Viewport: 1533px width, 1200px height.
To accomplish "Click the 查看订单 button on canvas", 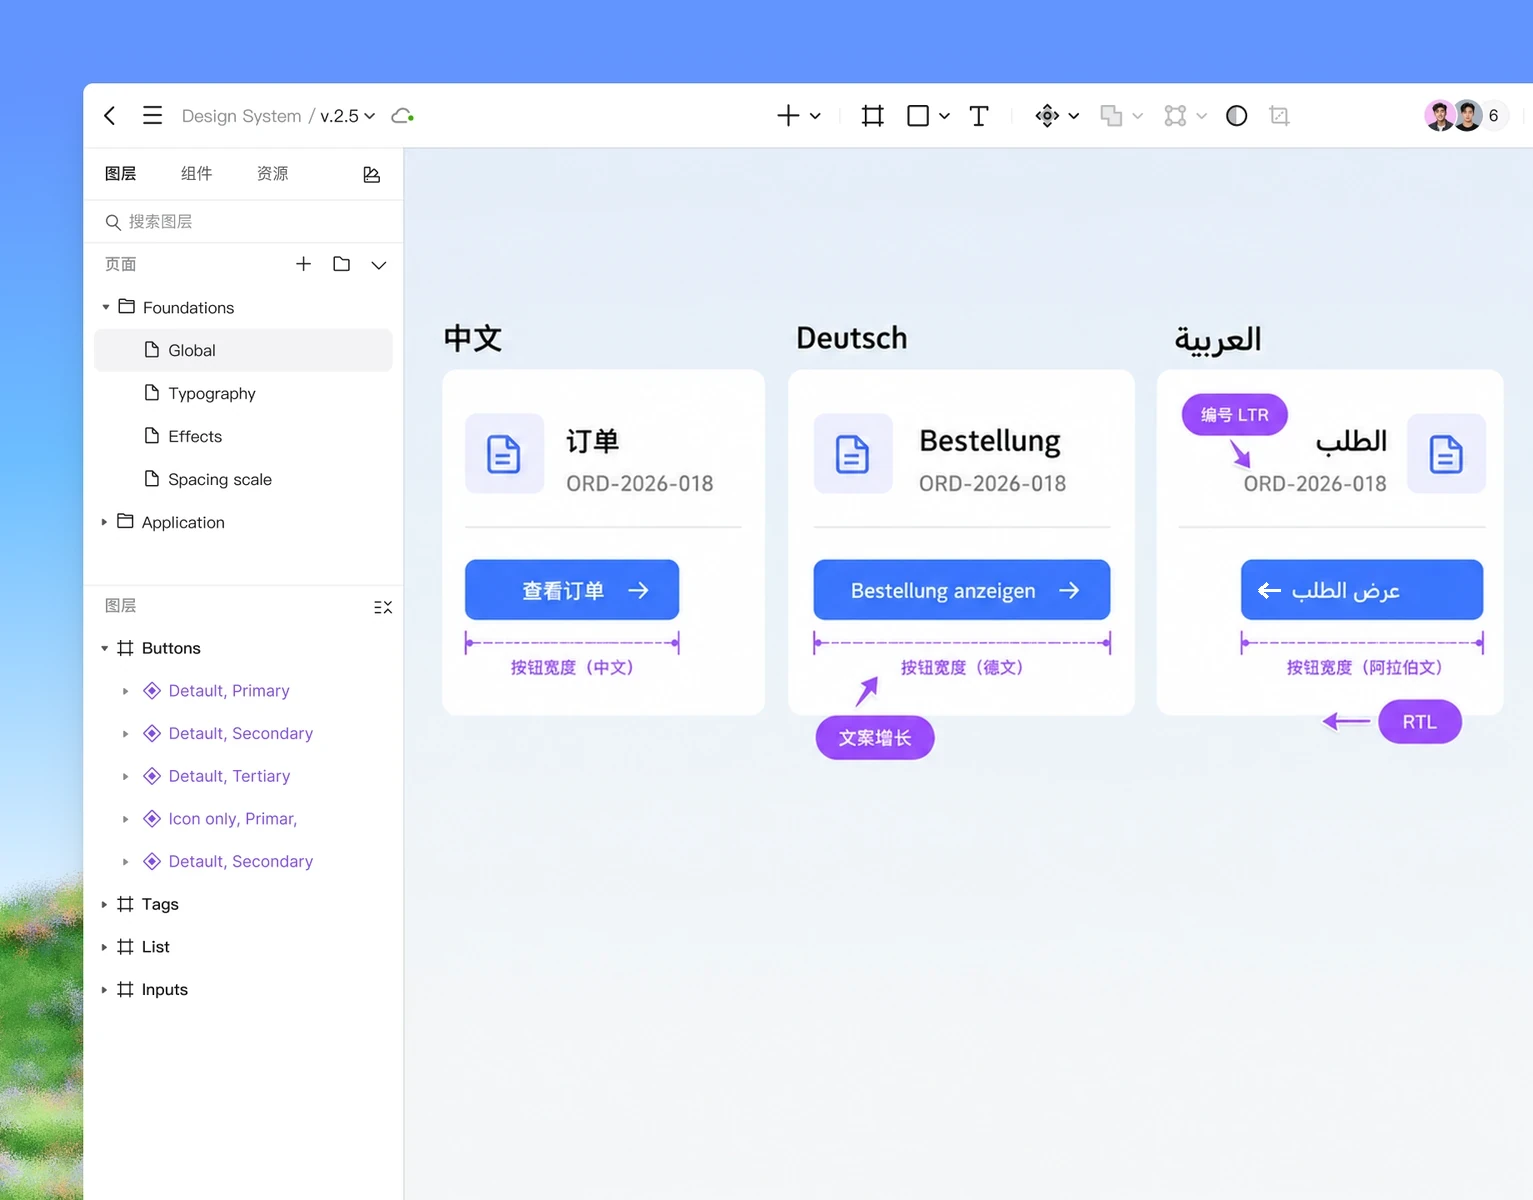I will click(x=572, y=590).
